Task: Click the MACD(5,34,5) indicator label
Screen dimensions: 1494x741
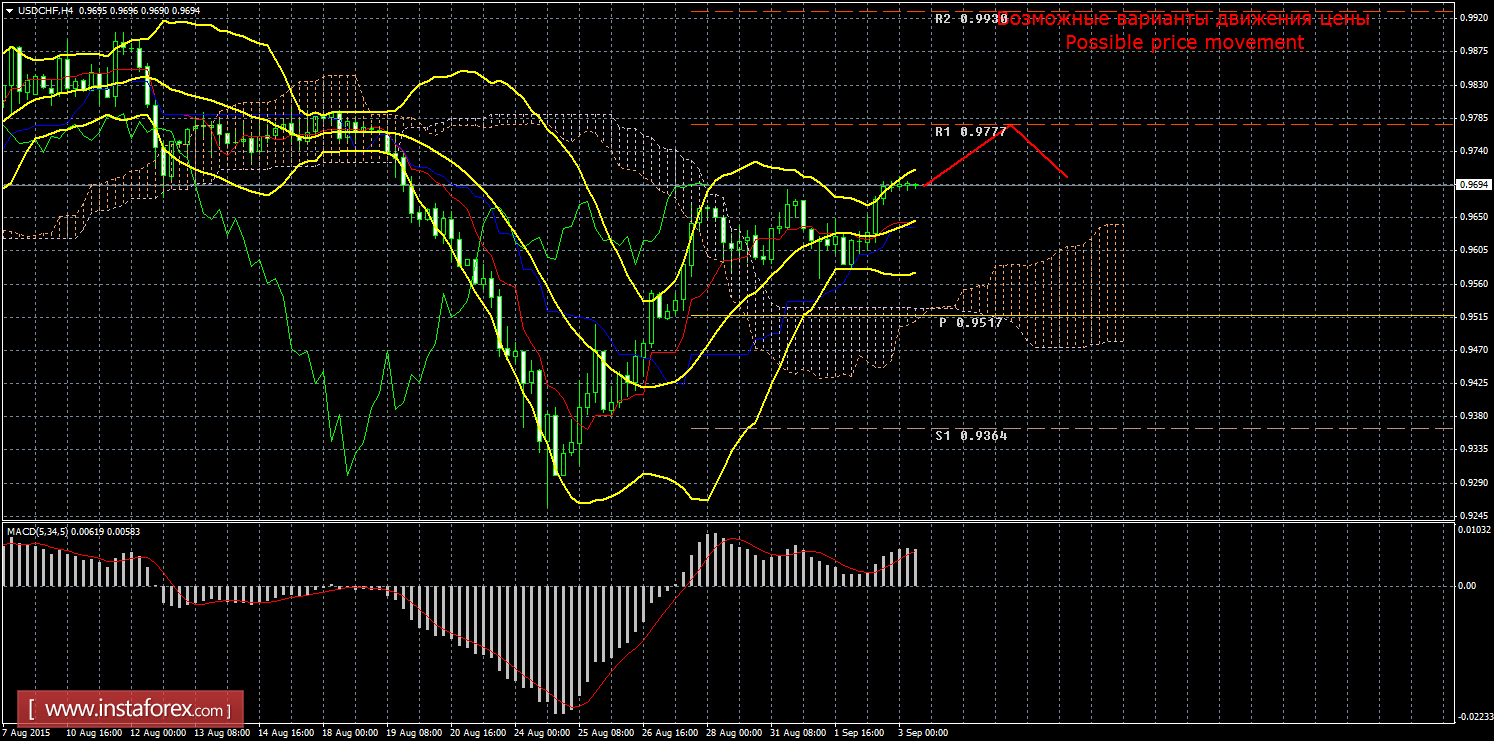Action: pos(36,531)
